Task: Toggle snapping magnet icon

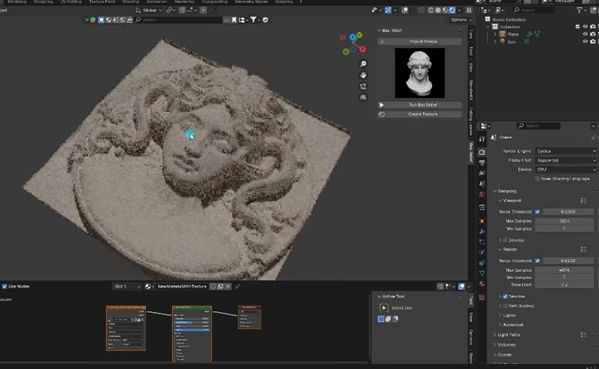Action: tap(182, 10)
